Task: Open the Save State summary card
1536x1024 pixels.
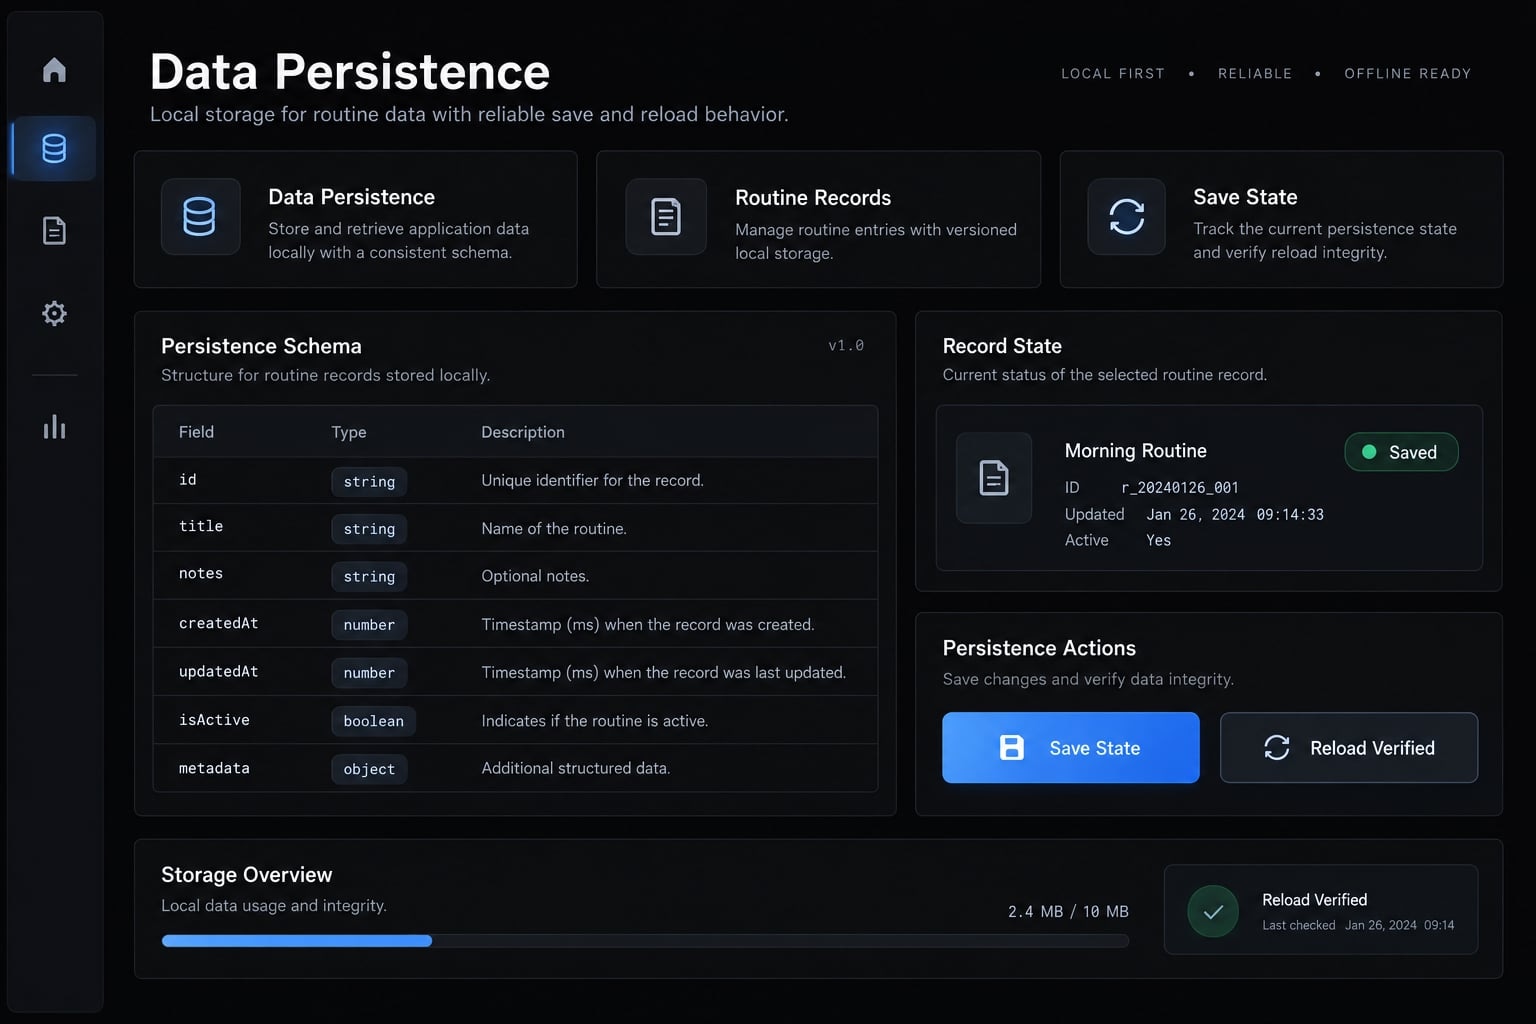Action: [1281, 220]
